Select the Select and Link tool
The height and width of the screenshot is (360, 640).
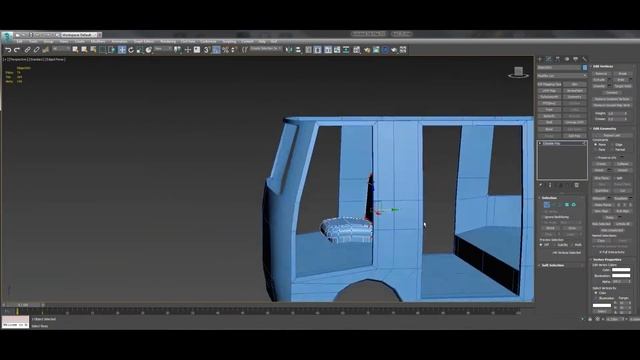click(x=27, y=50)
